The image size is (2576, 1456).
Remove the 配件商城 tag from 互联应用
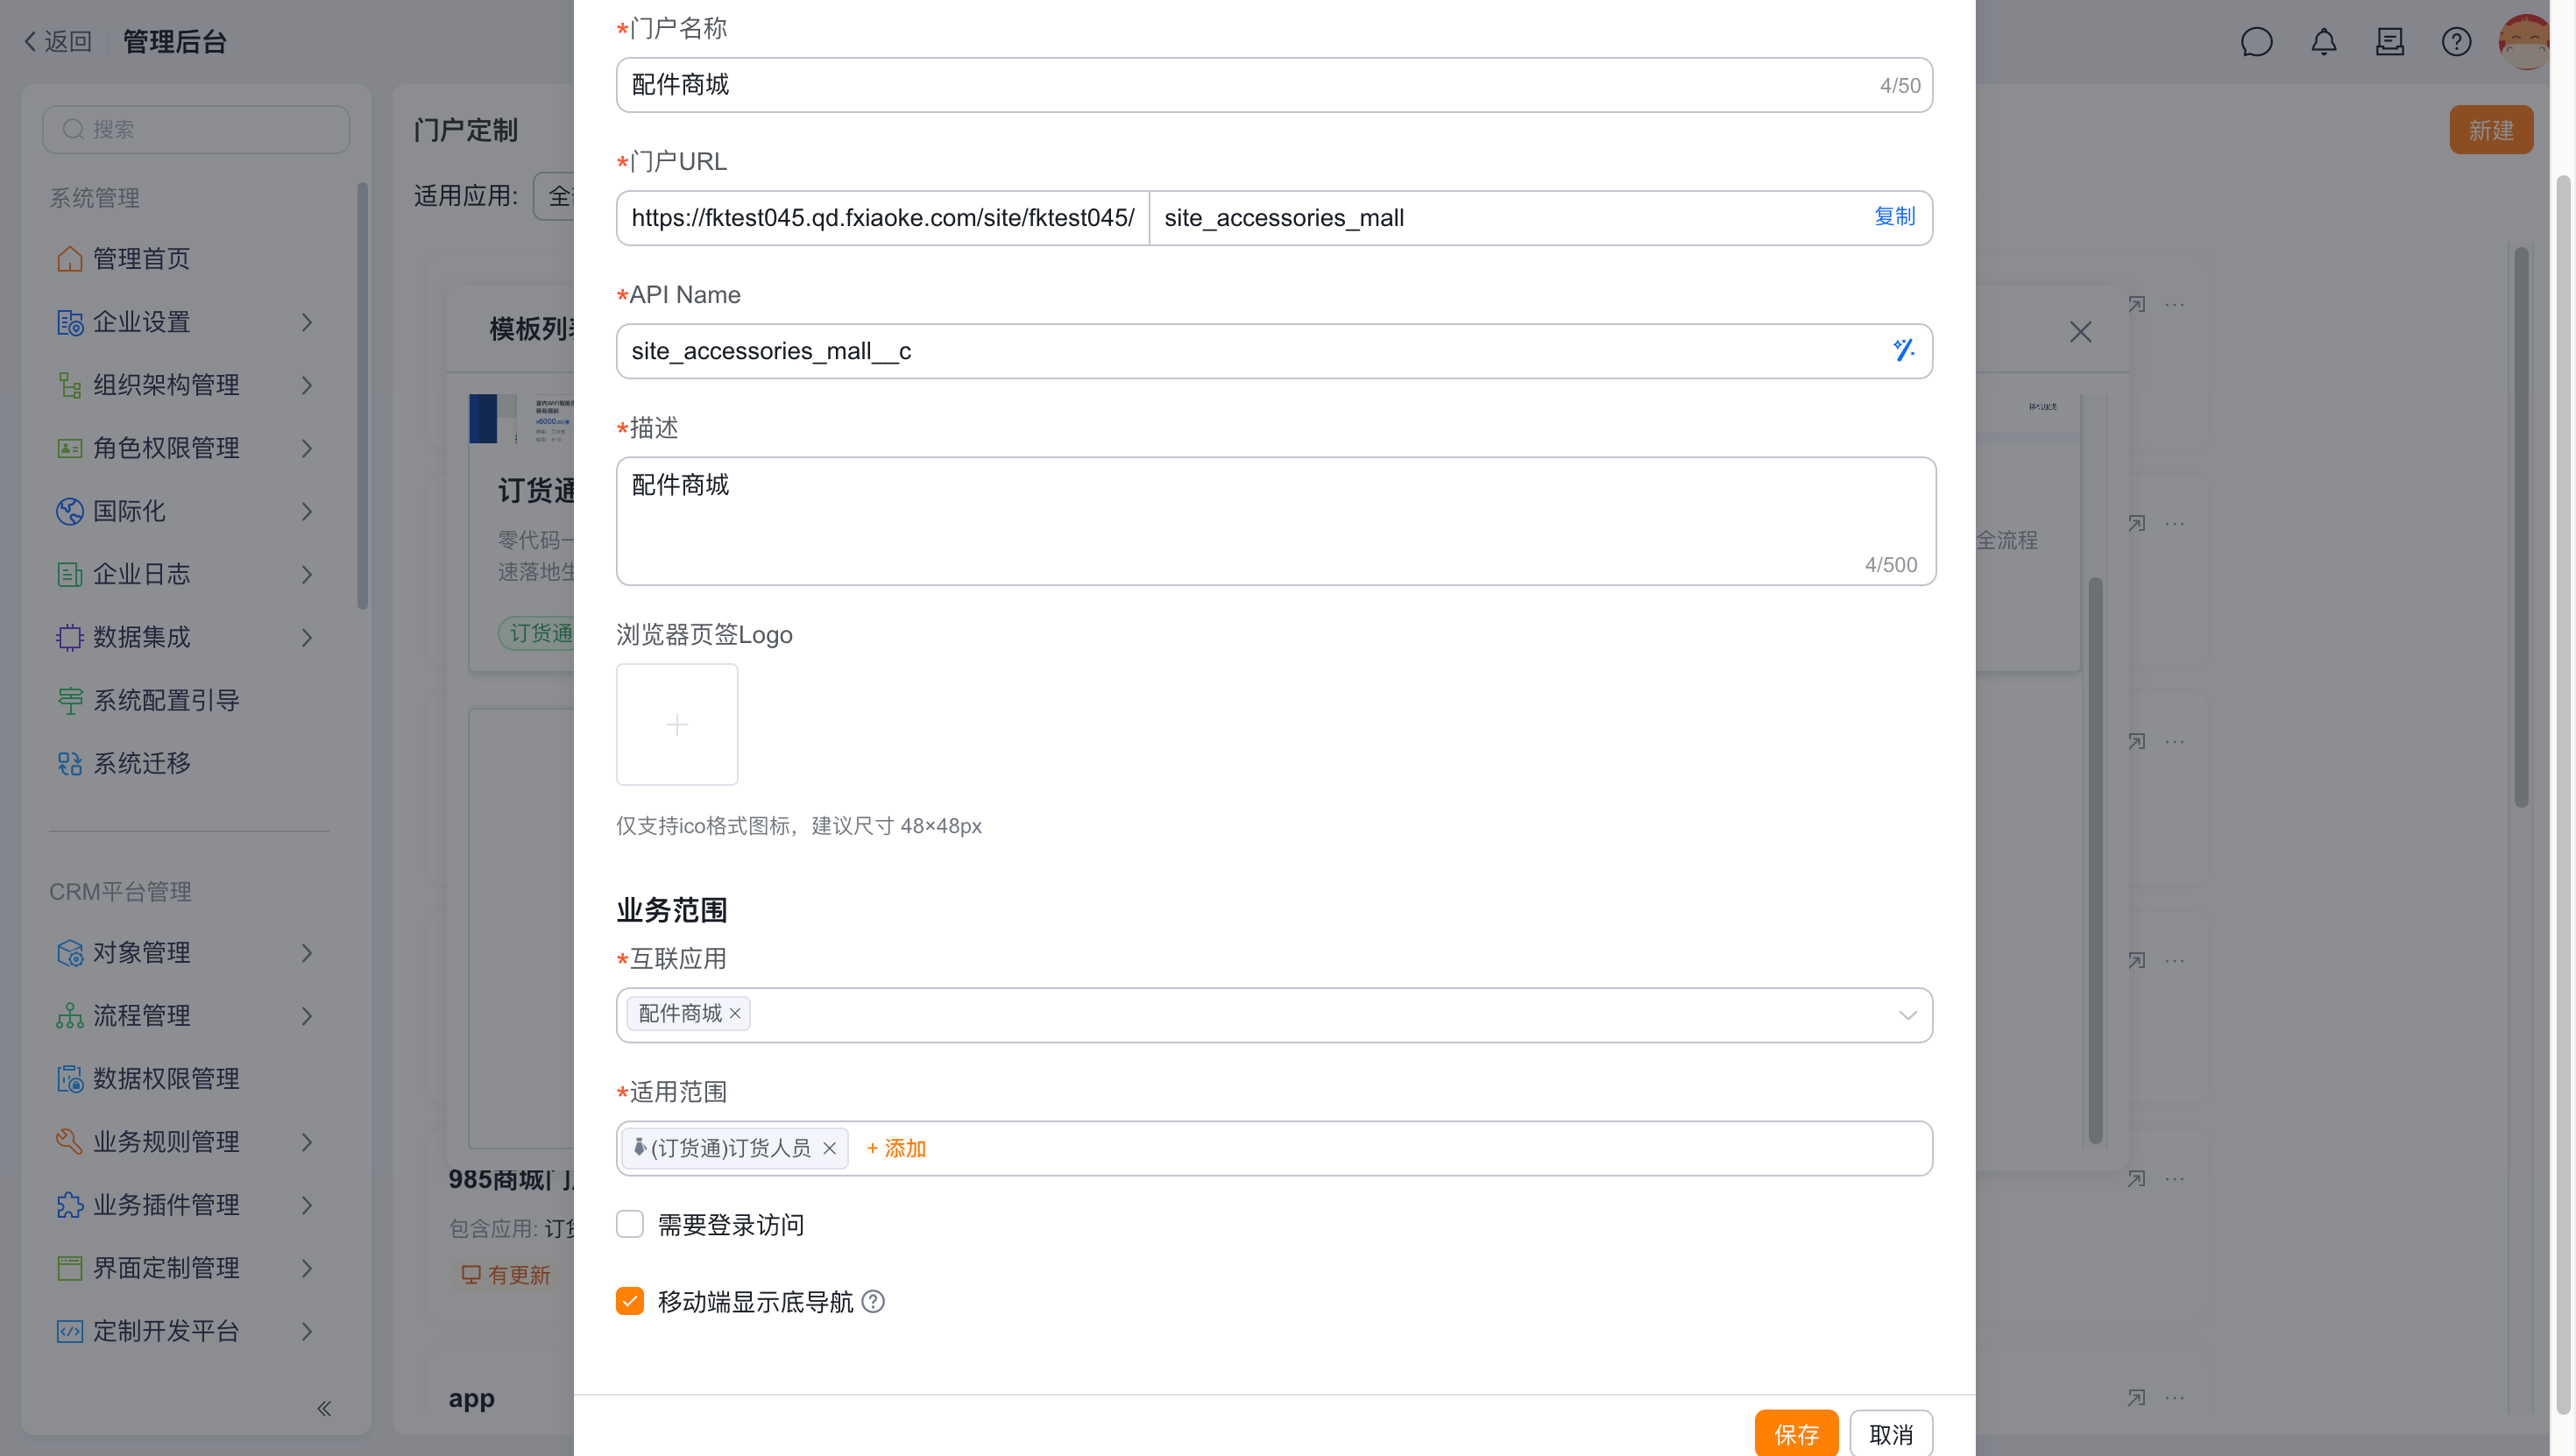[x=735, y=1014]
